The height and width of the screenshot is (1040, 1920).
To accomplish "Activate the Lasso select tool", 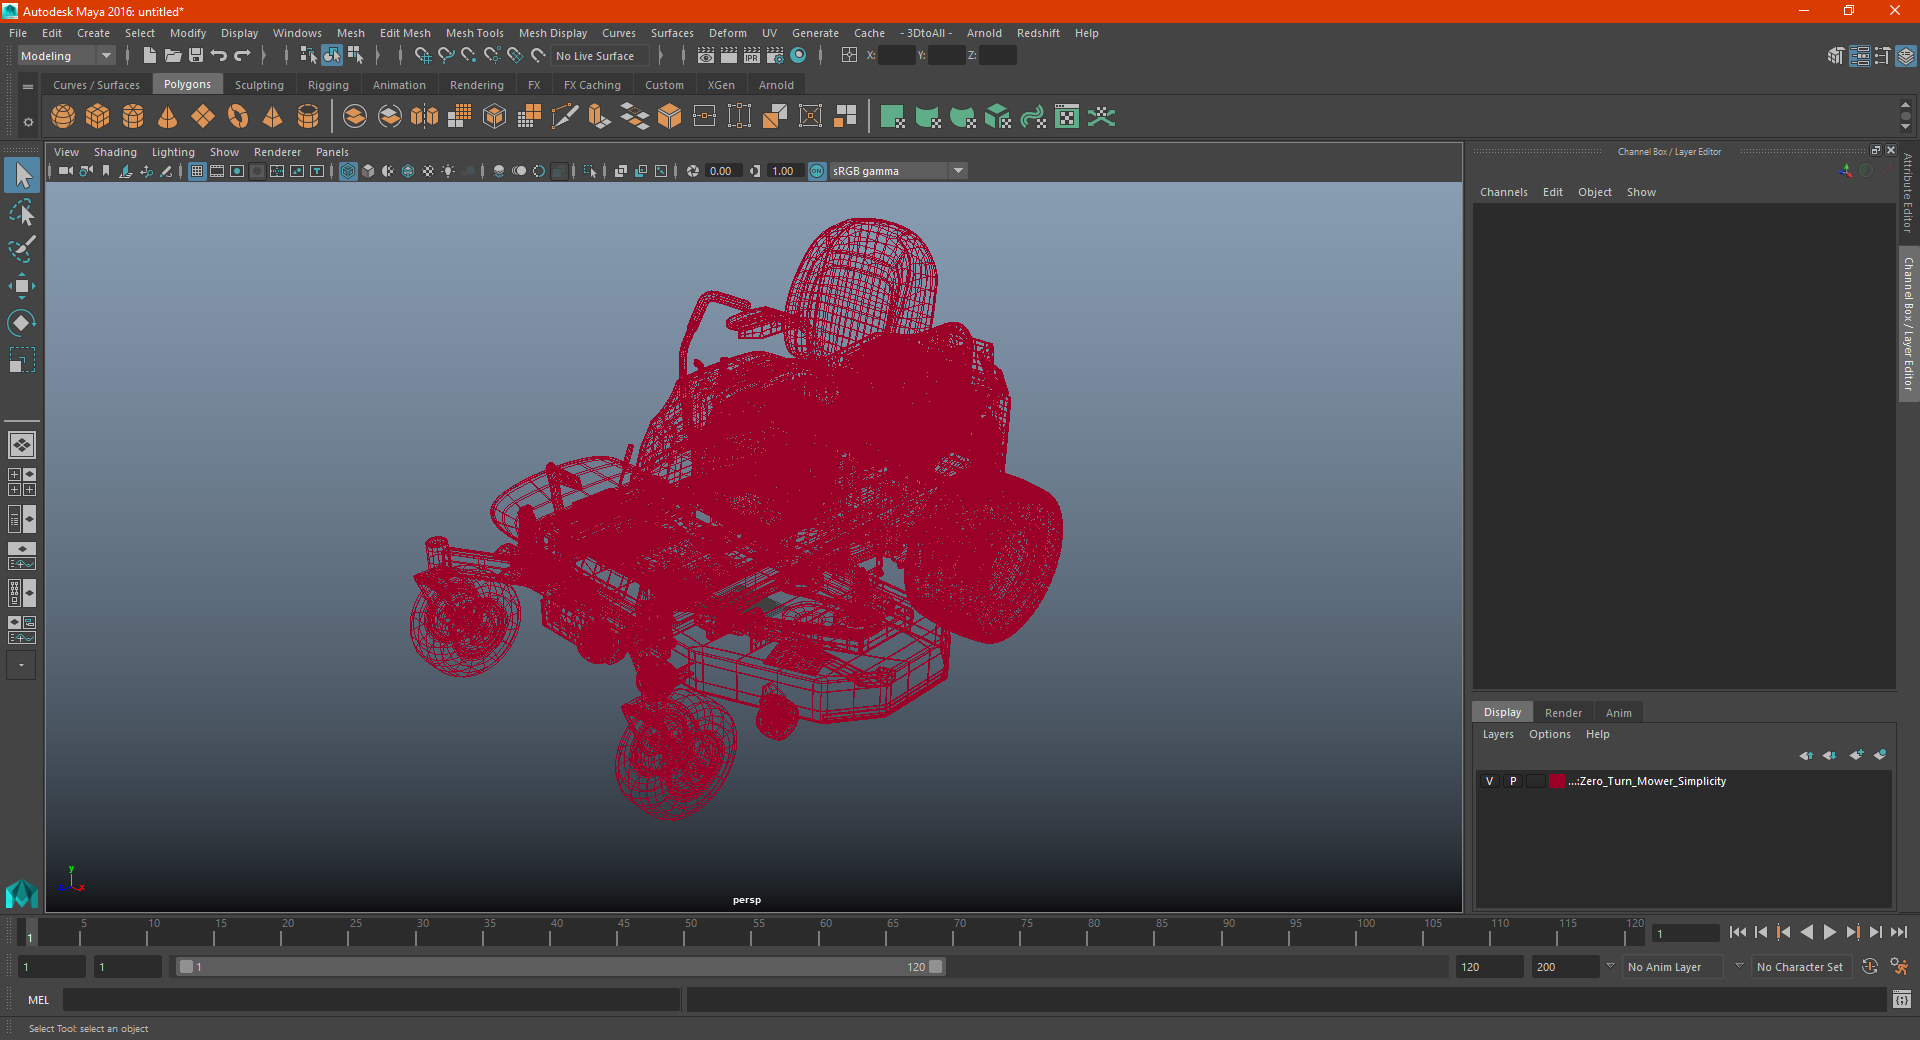I will 22,213.
